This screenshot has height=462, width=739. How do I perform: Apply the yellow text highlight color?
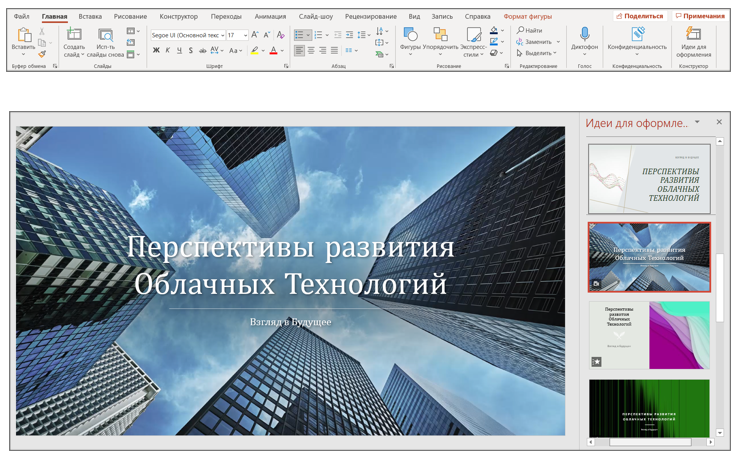click(255, 50)
